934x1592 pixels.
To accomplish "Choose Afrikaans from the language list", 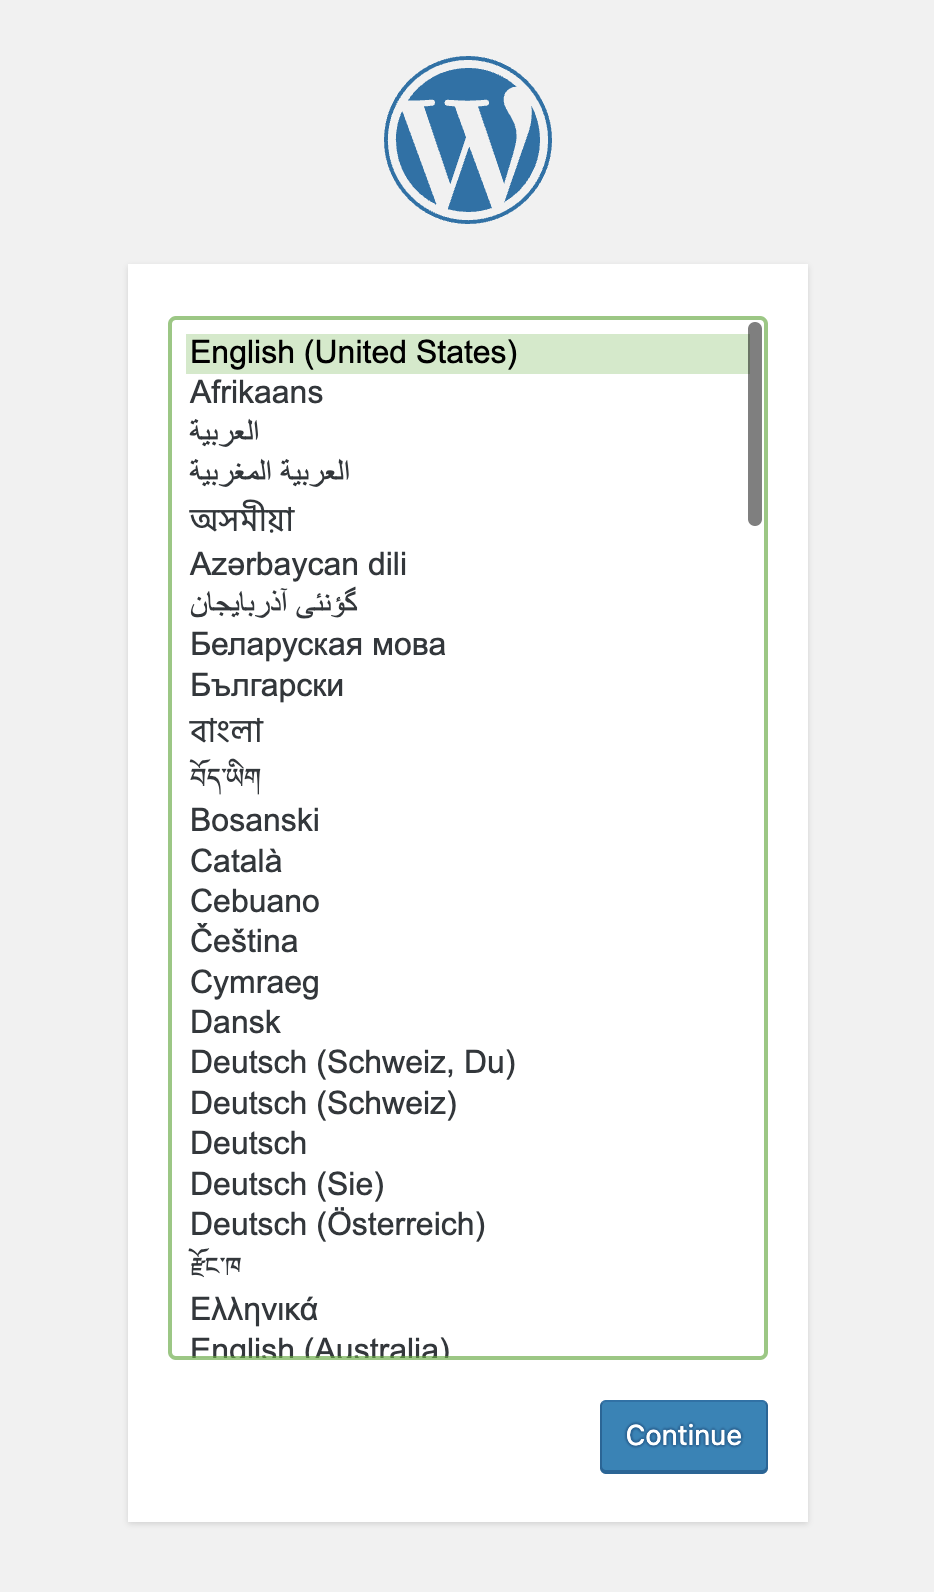I will click(x=257, y=393).
